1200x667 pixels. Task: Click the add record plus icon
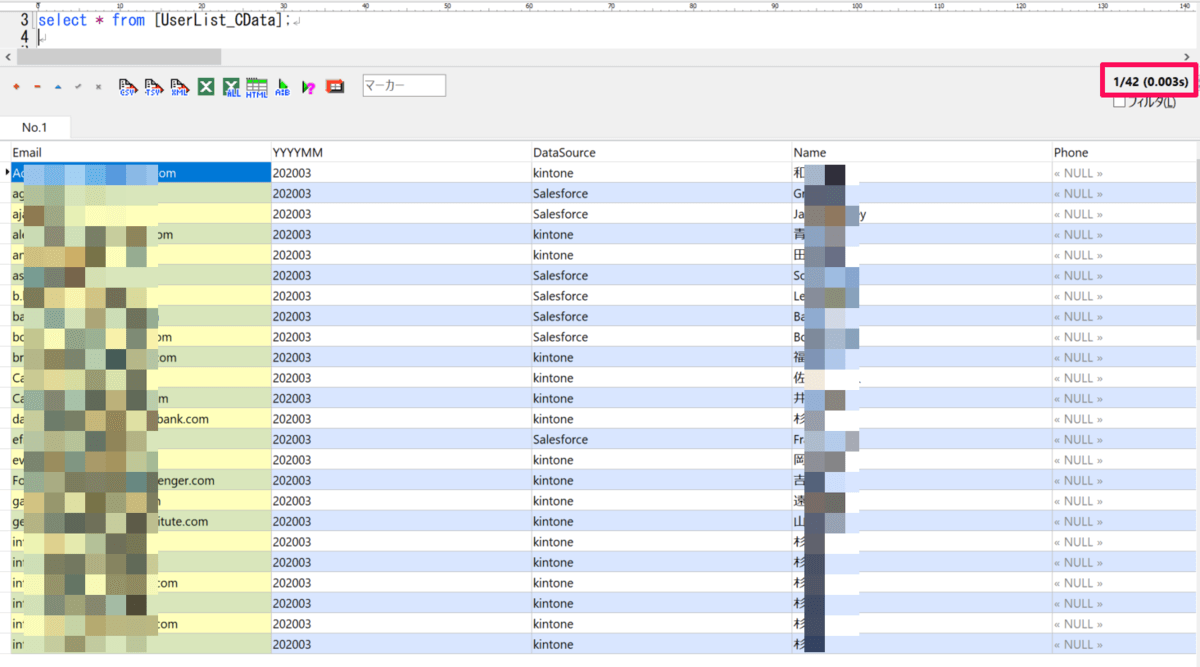(16, 87)
